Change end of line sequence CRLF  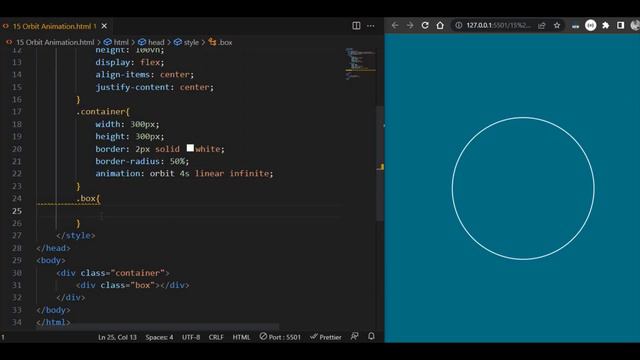point(216,337)
